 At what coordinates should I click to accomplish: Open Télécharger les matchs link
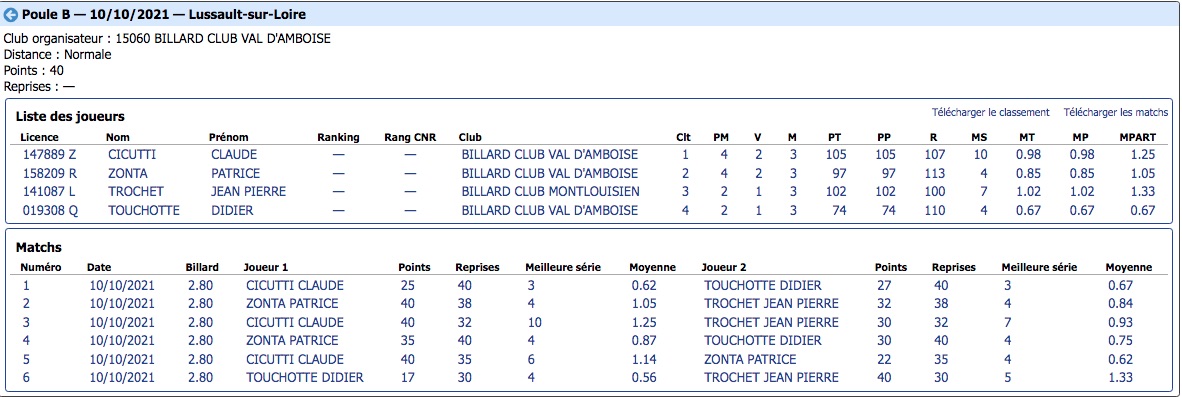click(1116, 112)
